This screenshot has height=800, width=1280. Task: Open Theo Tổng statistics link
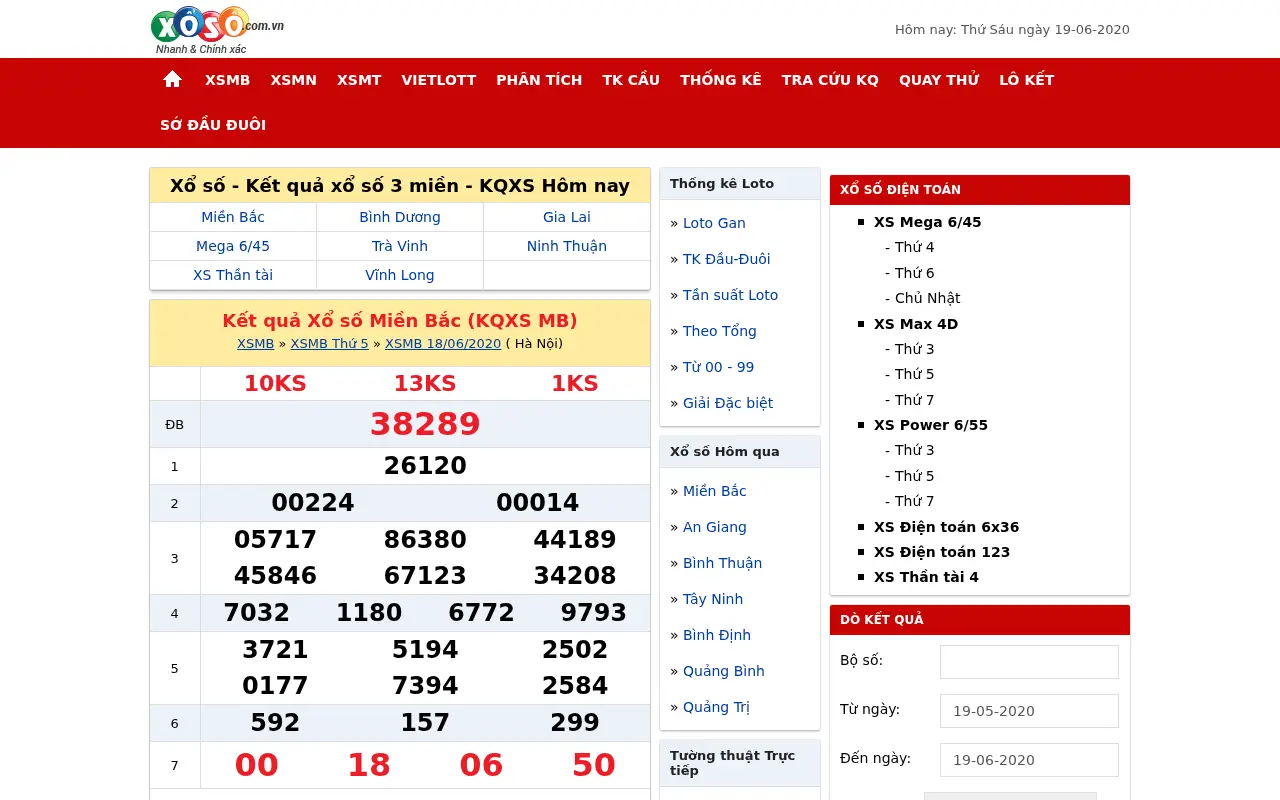point(720,331)
